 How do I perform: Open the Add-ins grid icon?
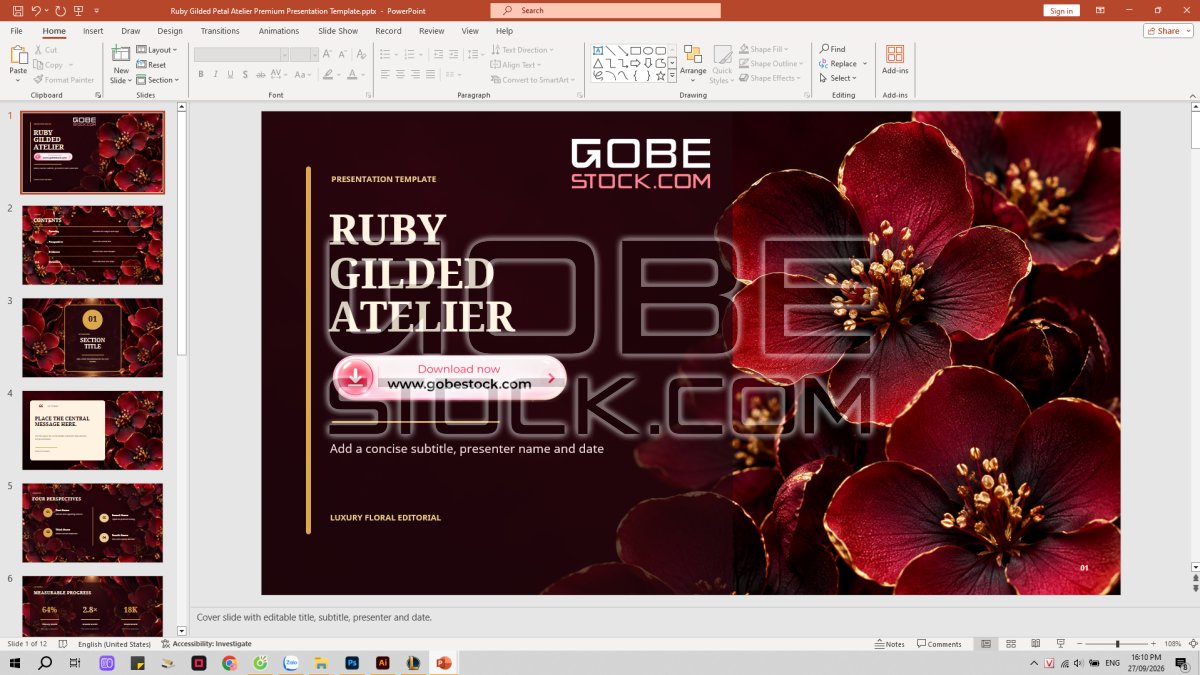(x=895, y=54)
